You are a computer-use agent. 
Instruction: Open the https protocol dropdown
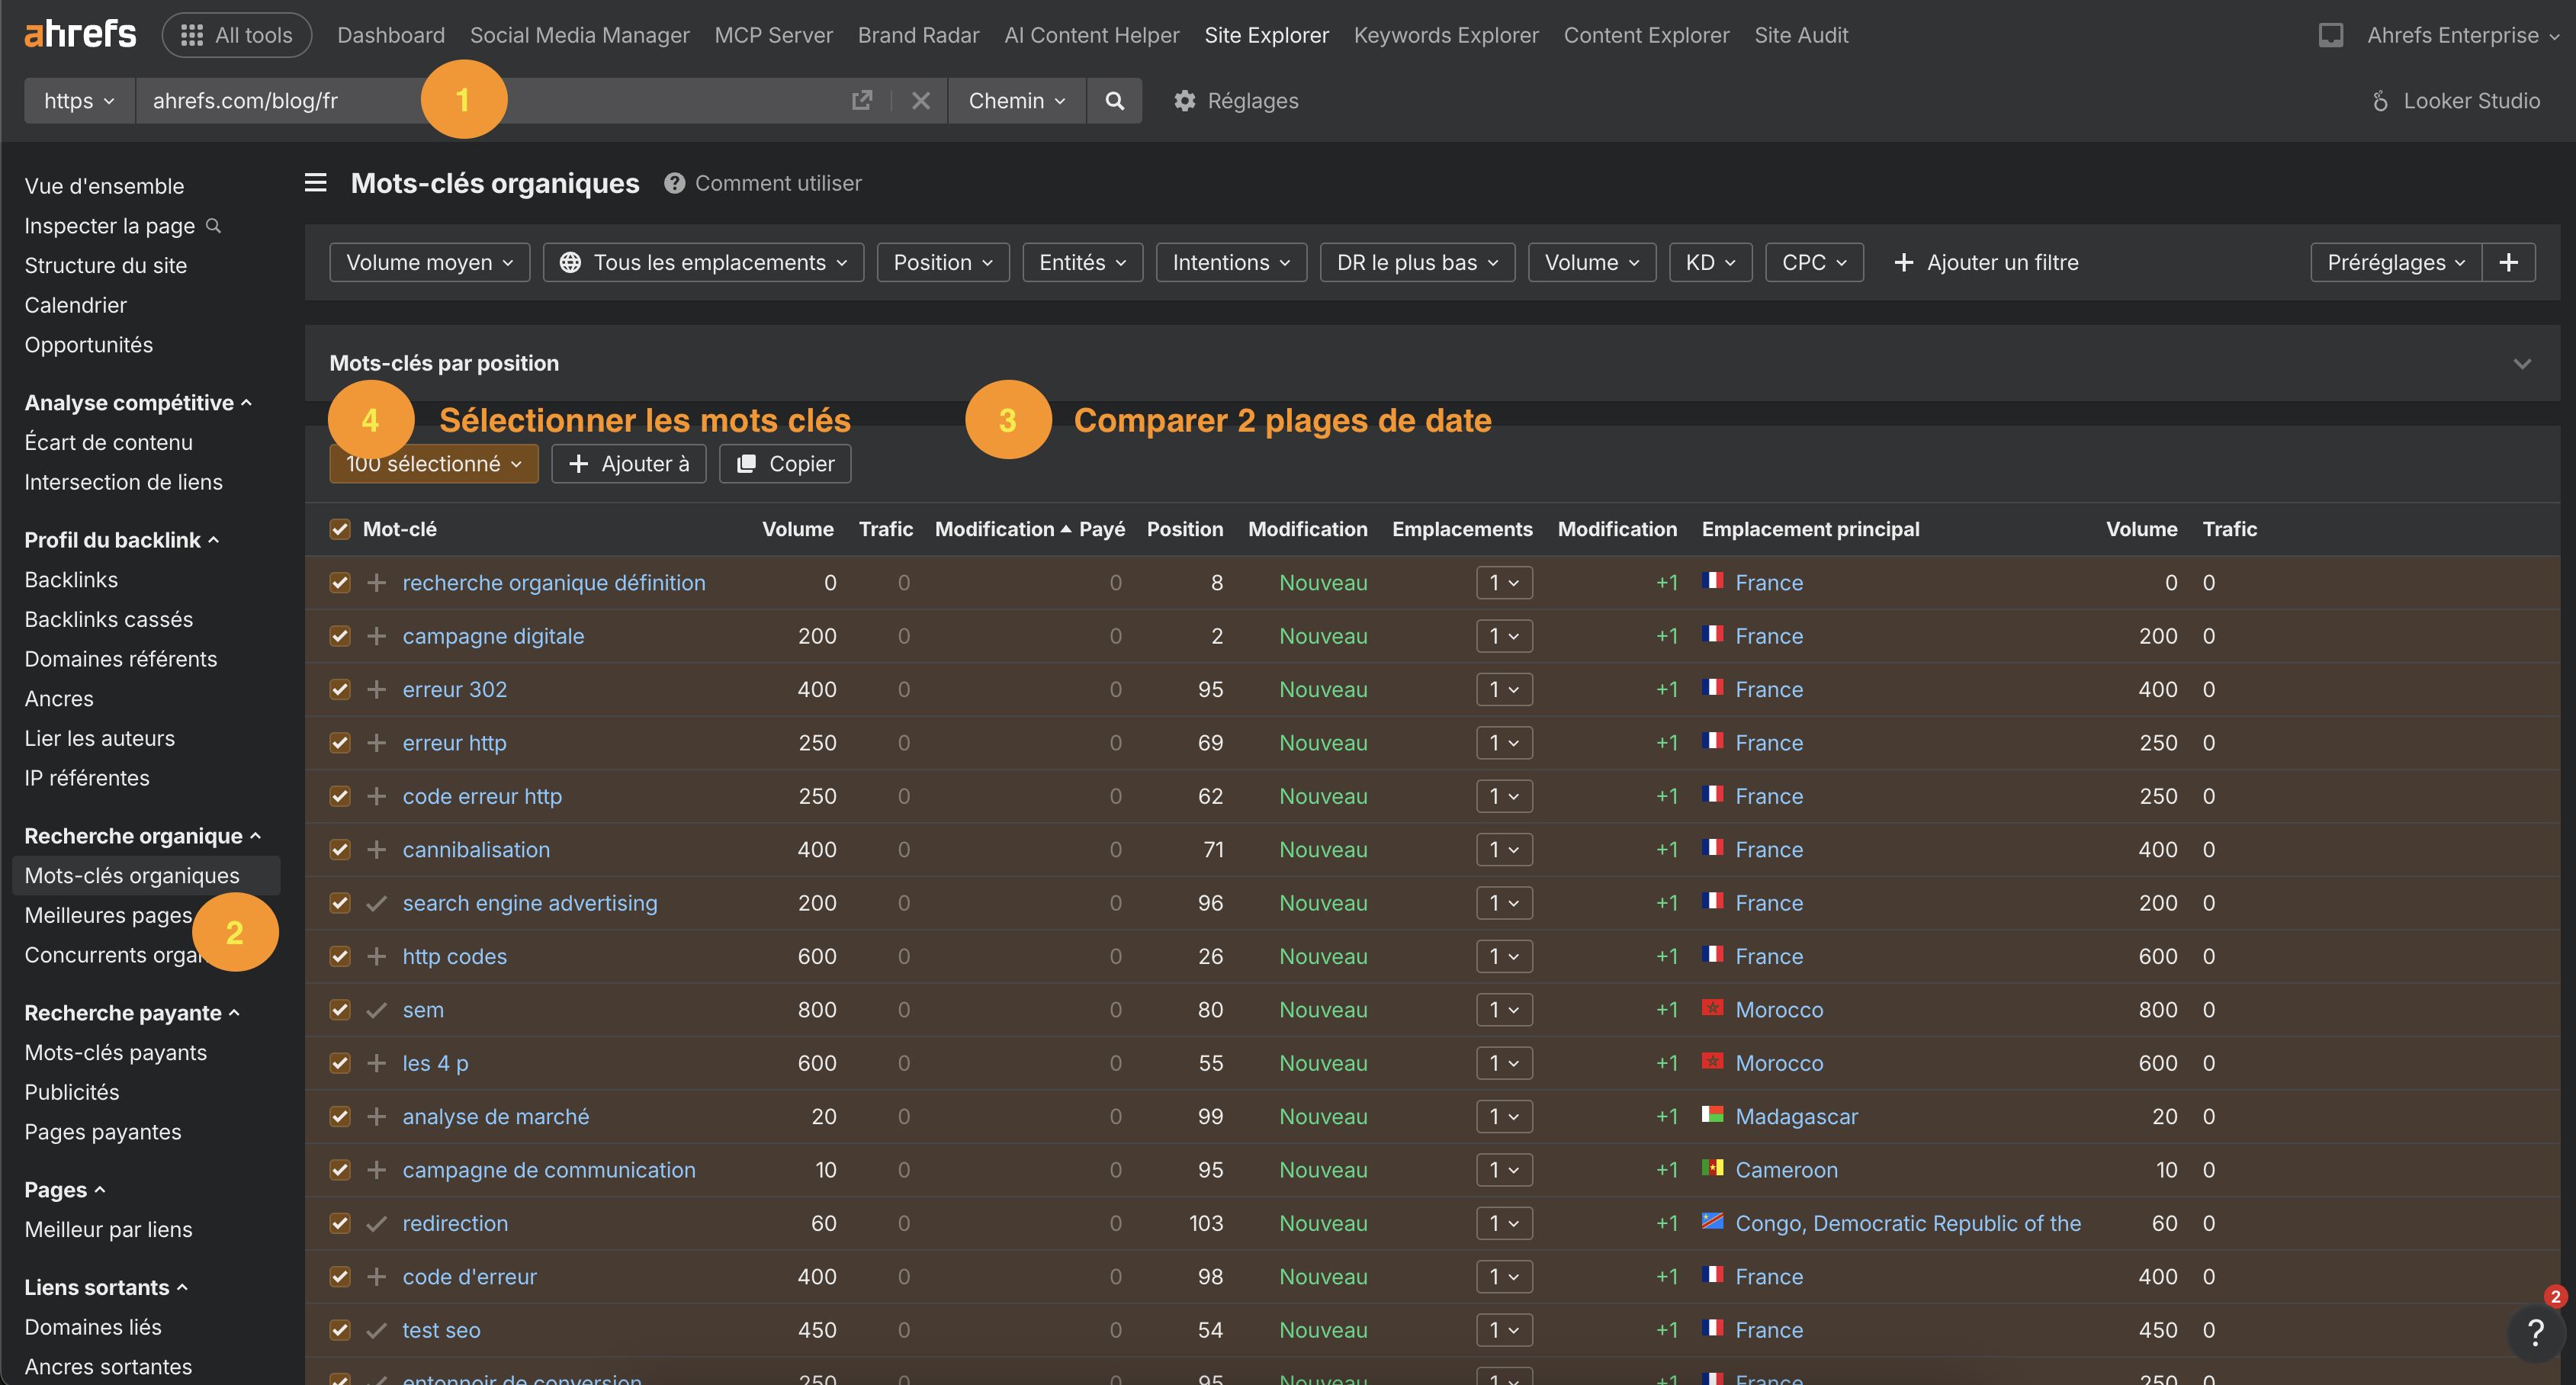79,101
